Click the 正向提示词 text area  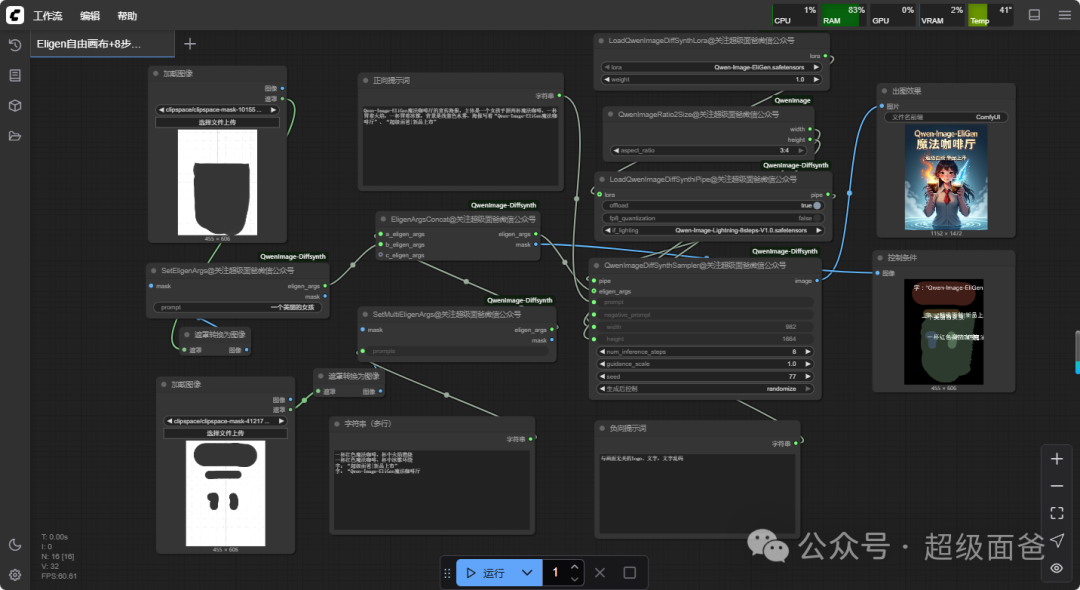[x=461, y=145]
